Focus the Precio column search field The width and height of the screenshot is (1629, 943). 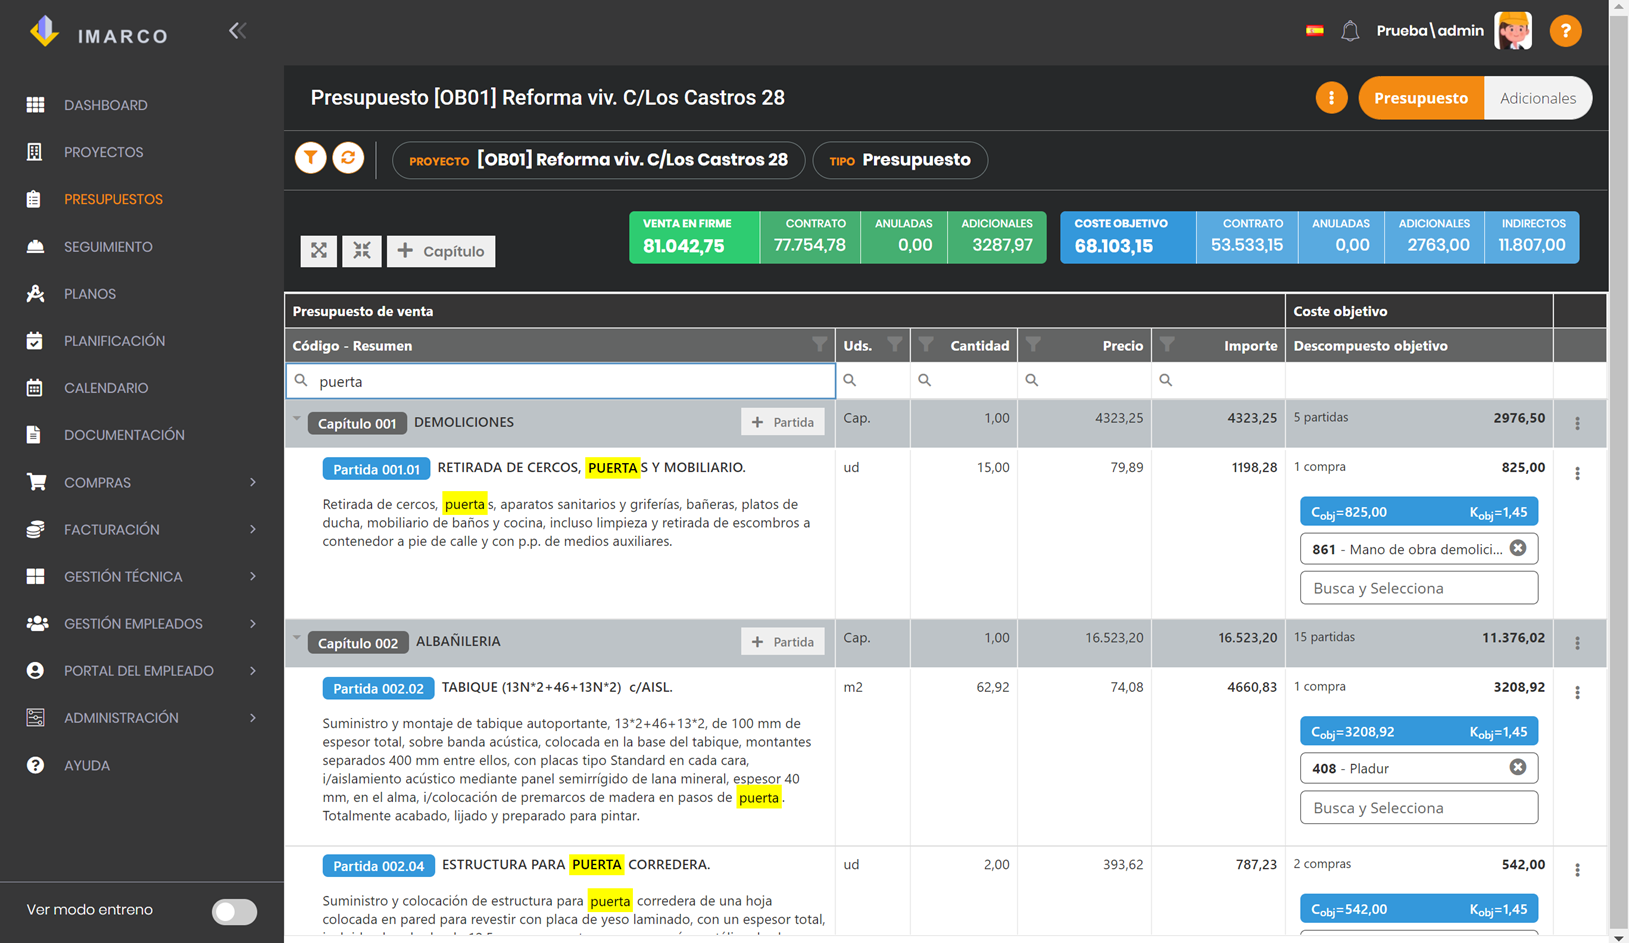pos(1085,380)
